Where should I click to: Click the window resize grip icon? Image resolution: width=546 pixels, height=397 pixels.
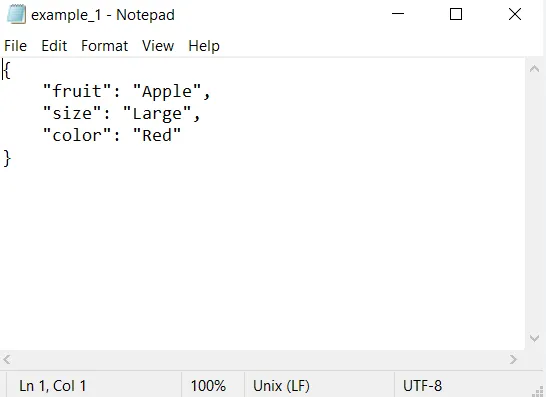click(x=538, y=390)
